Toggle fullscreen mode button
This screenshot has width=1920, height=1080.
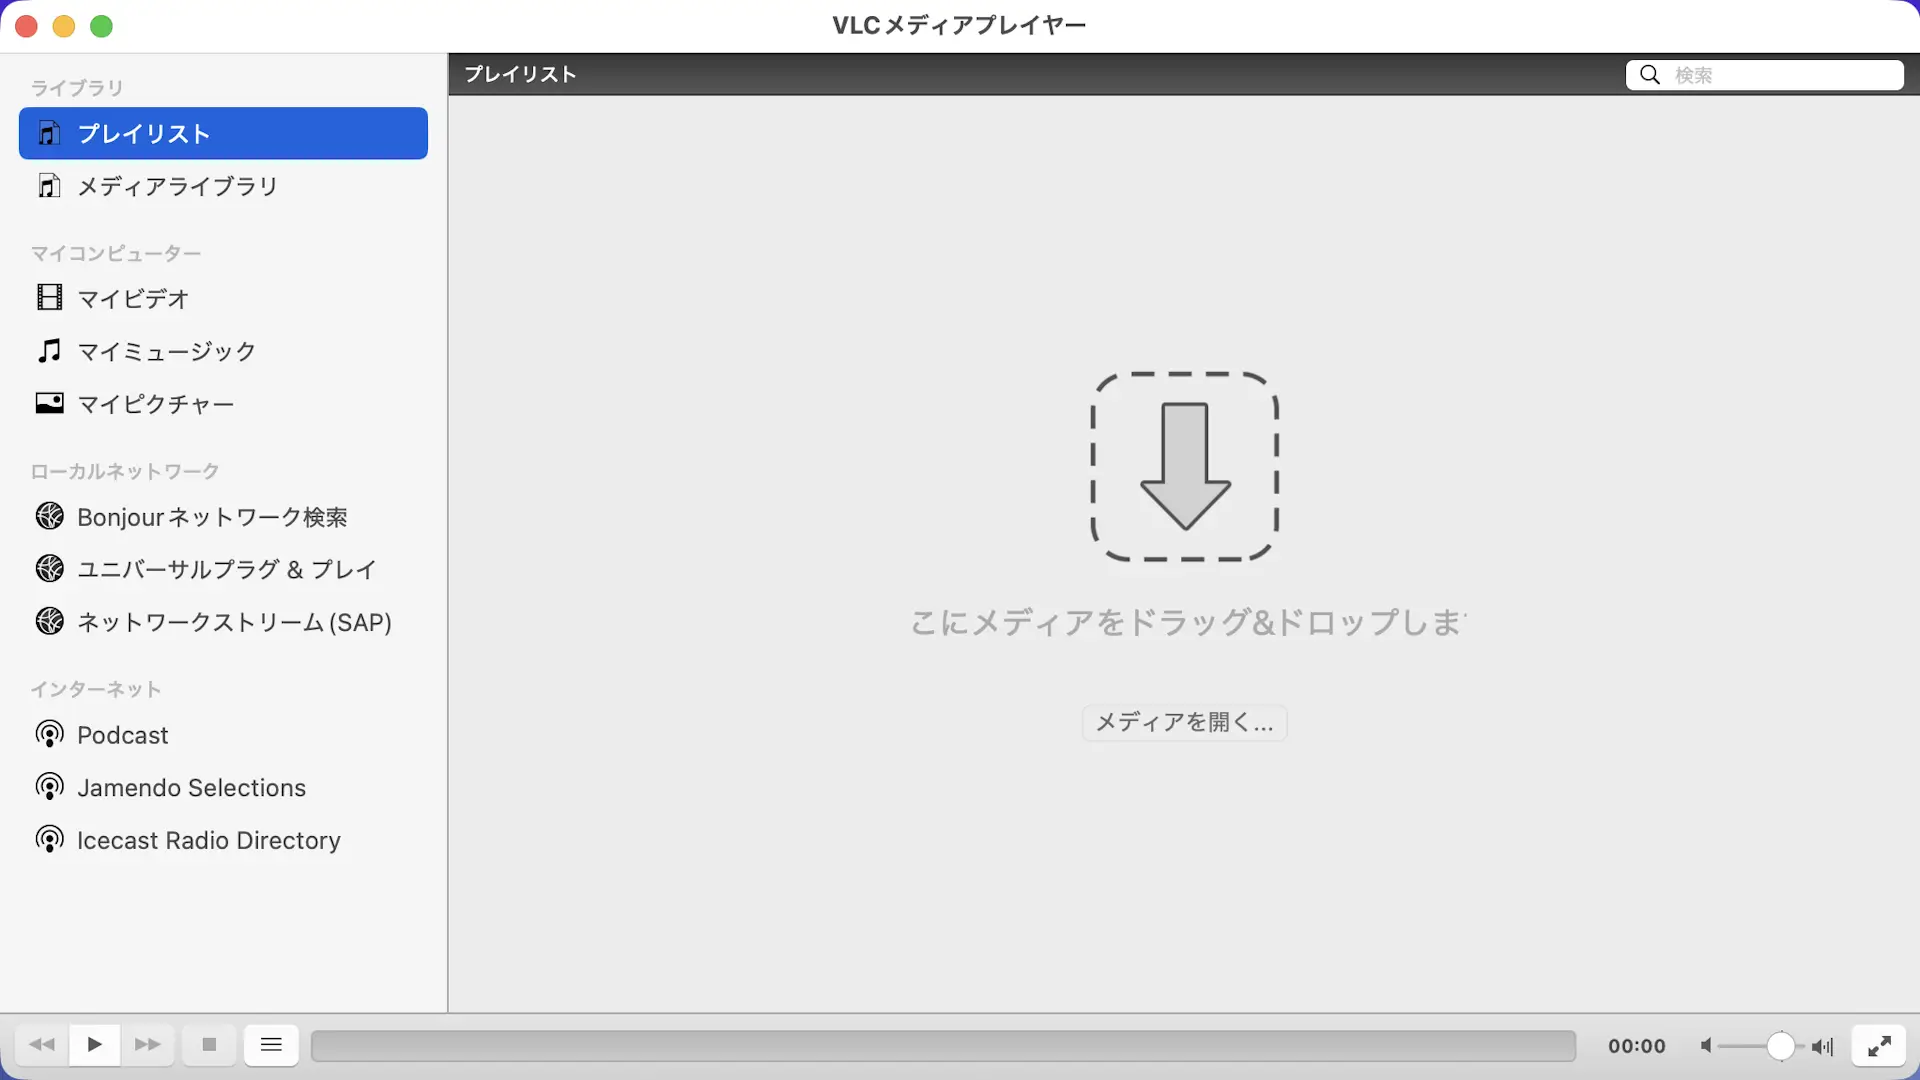point(1879,1046)
